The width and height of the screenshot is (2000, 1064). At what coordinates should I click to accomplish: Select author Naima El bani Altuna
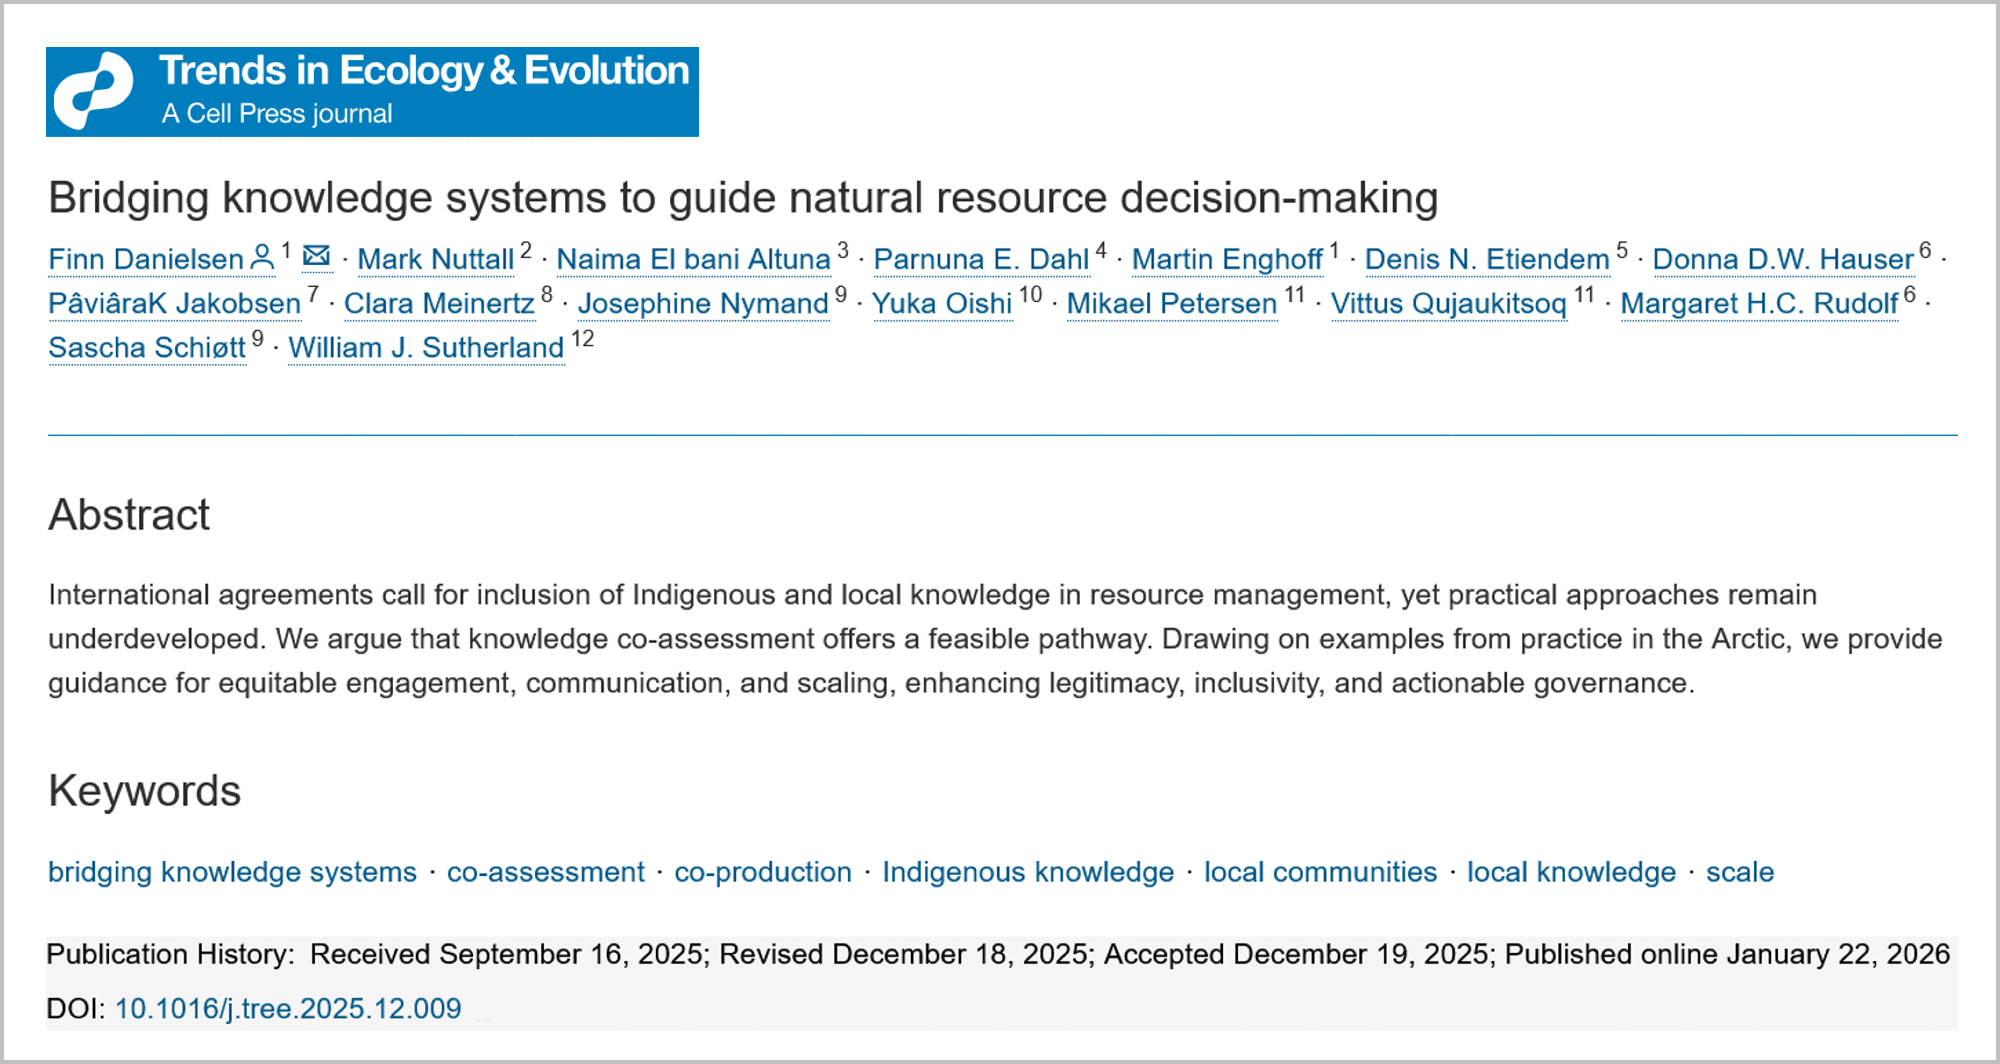point(693,260)
